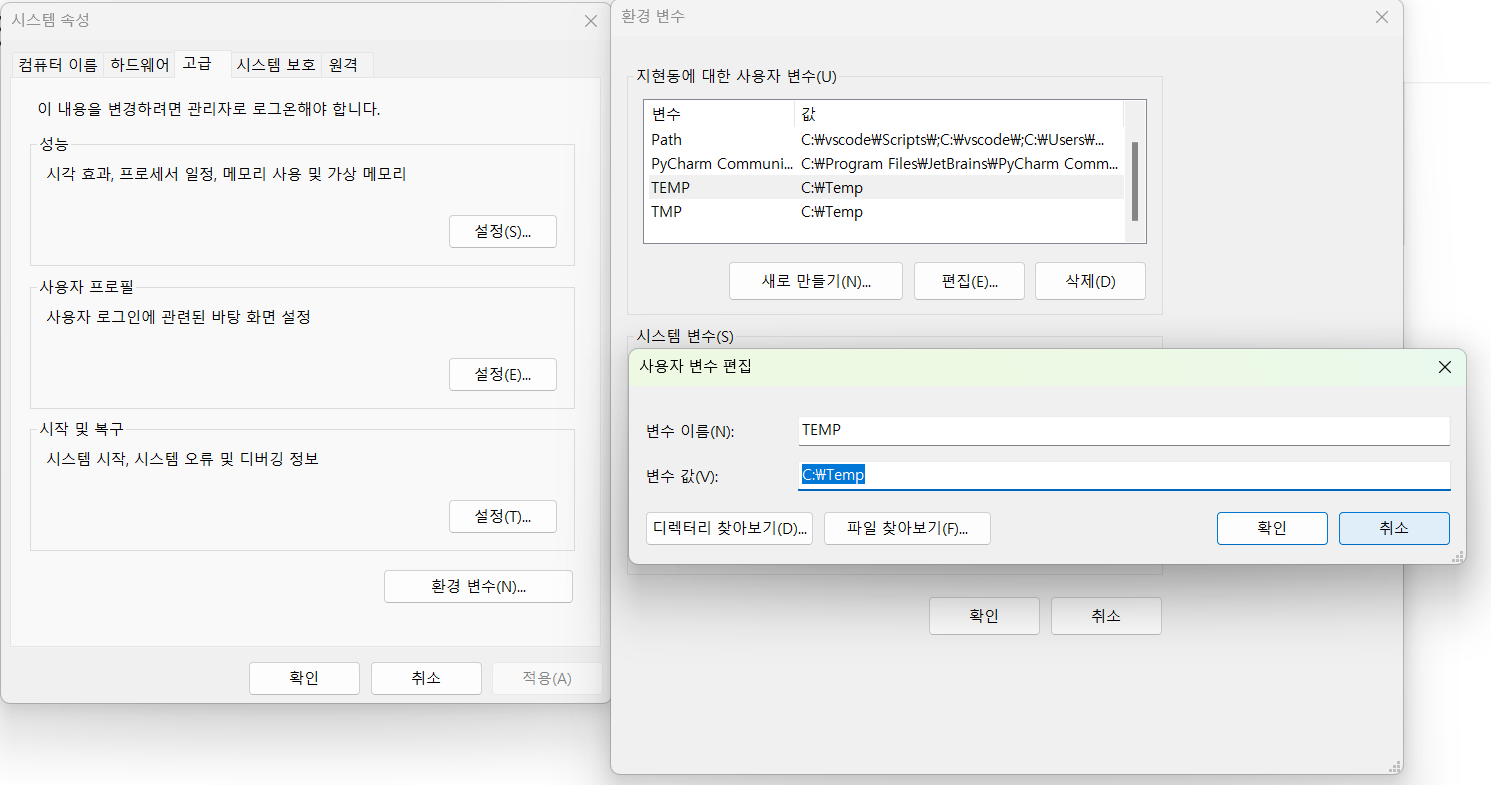Click the 변수 이름 input field

(x=1124, y=431)
